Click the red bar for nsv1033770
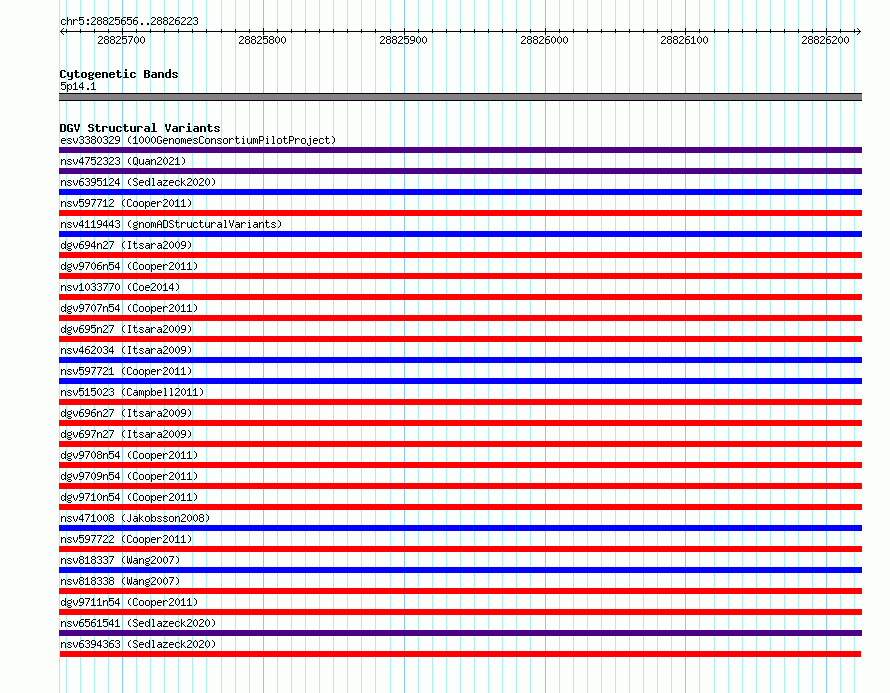 coord(460,297)
